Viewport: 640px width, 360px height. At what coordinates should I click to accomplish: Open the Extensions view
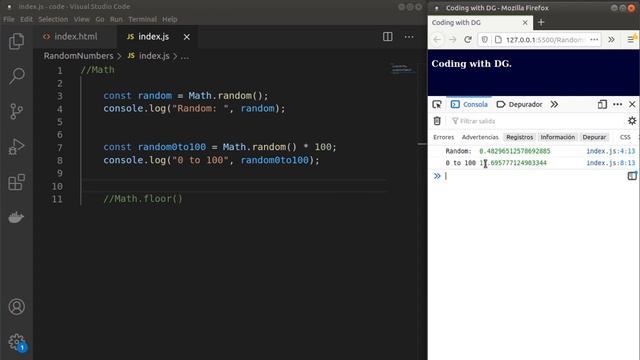pyautogui.click(x=16, y=182)
